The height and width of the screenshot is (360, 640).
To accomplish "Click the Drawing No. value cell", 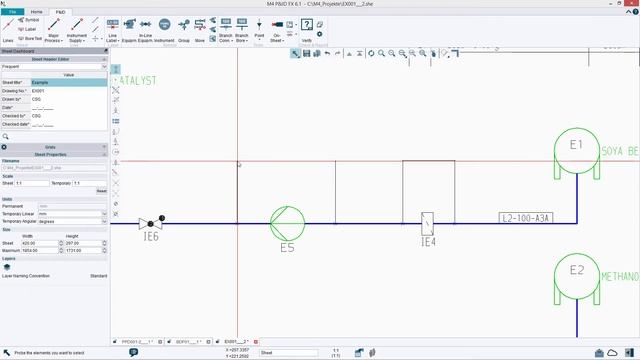I will (69, 91).
